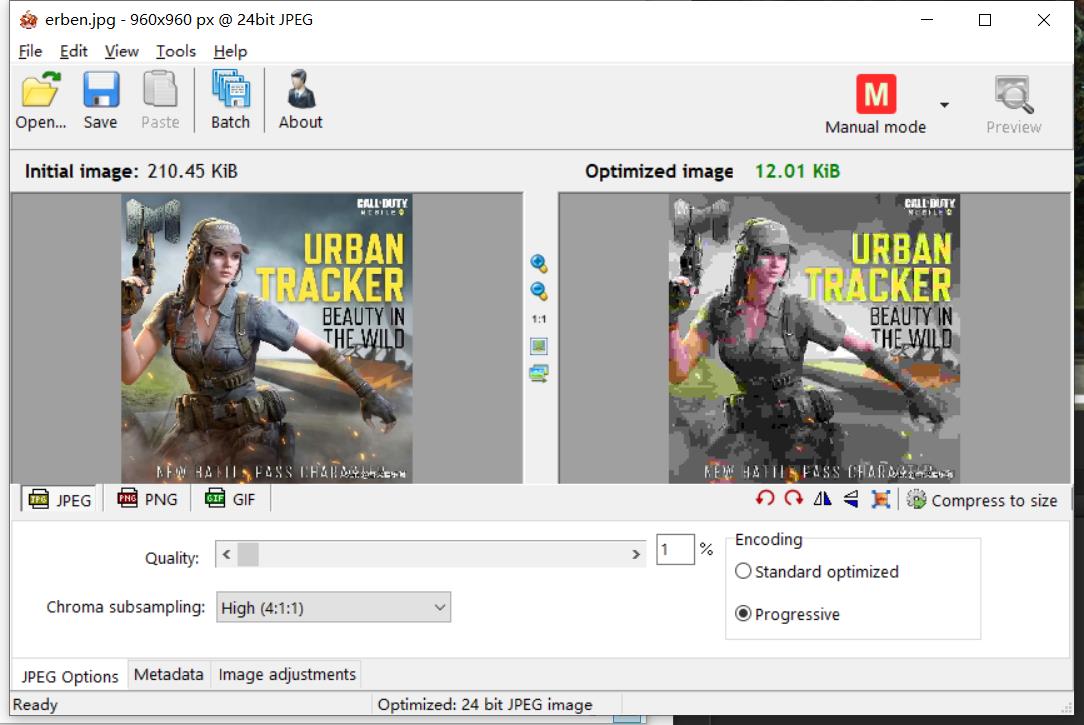Click Quality slider right arrow
Image resolution: width=1084 pixels, height=725 pixels.
tap(635, 554)
